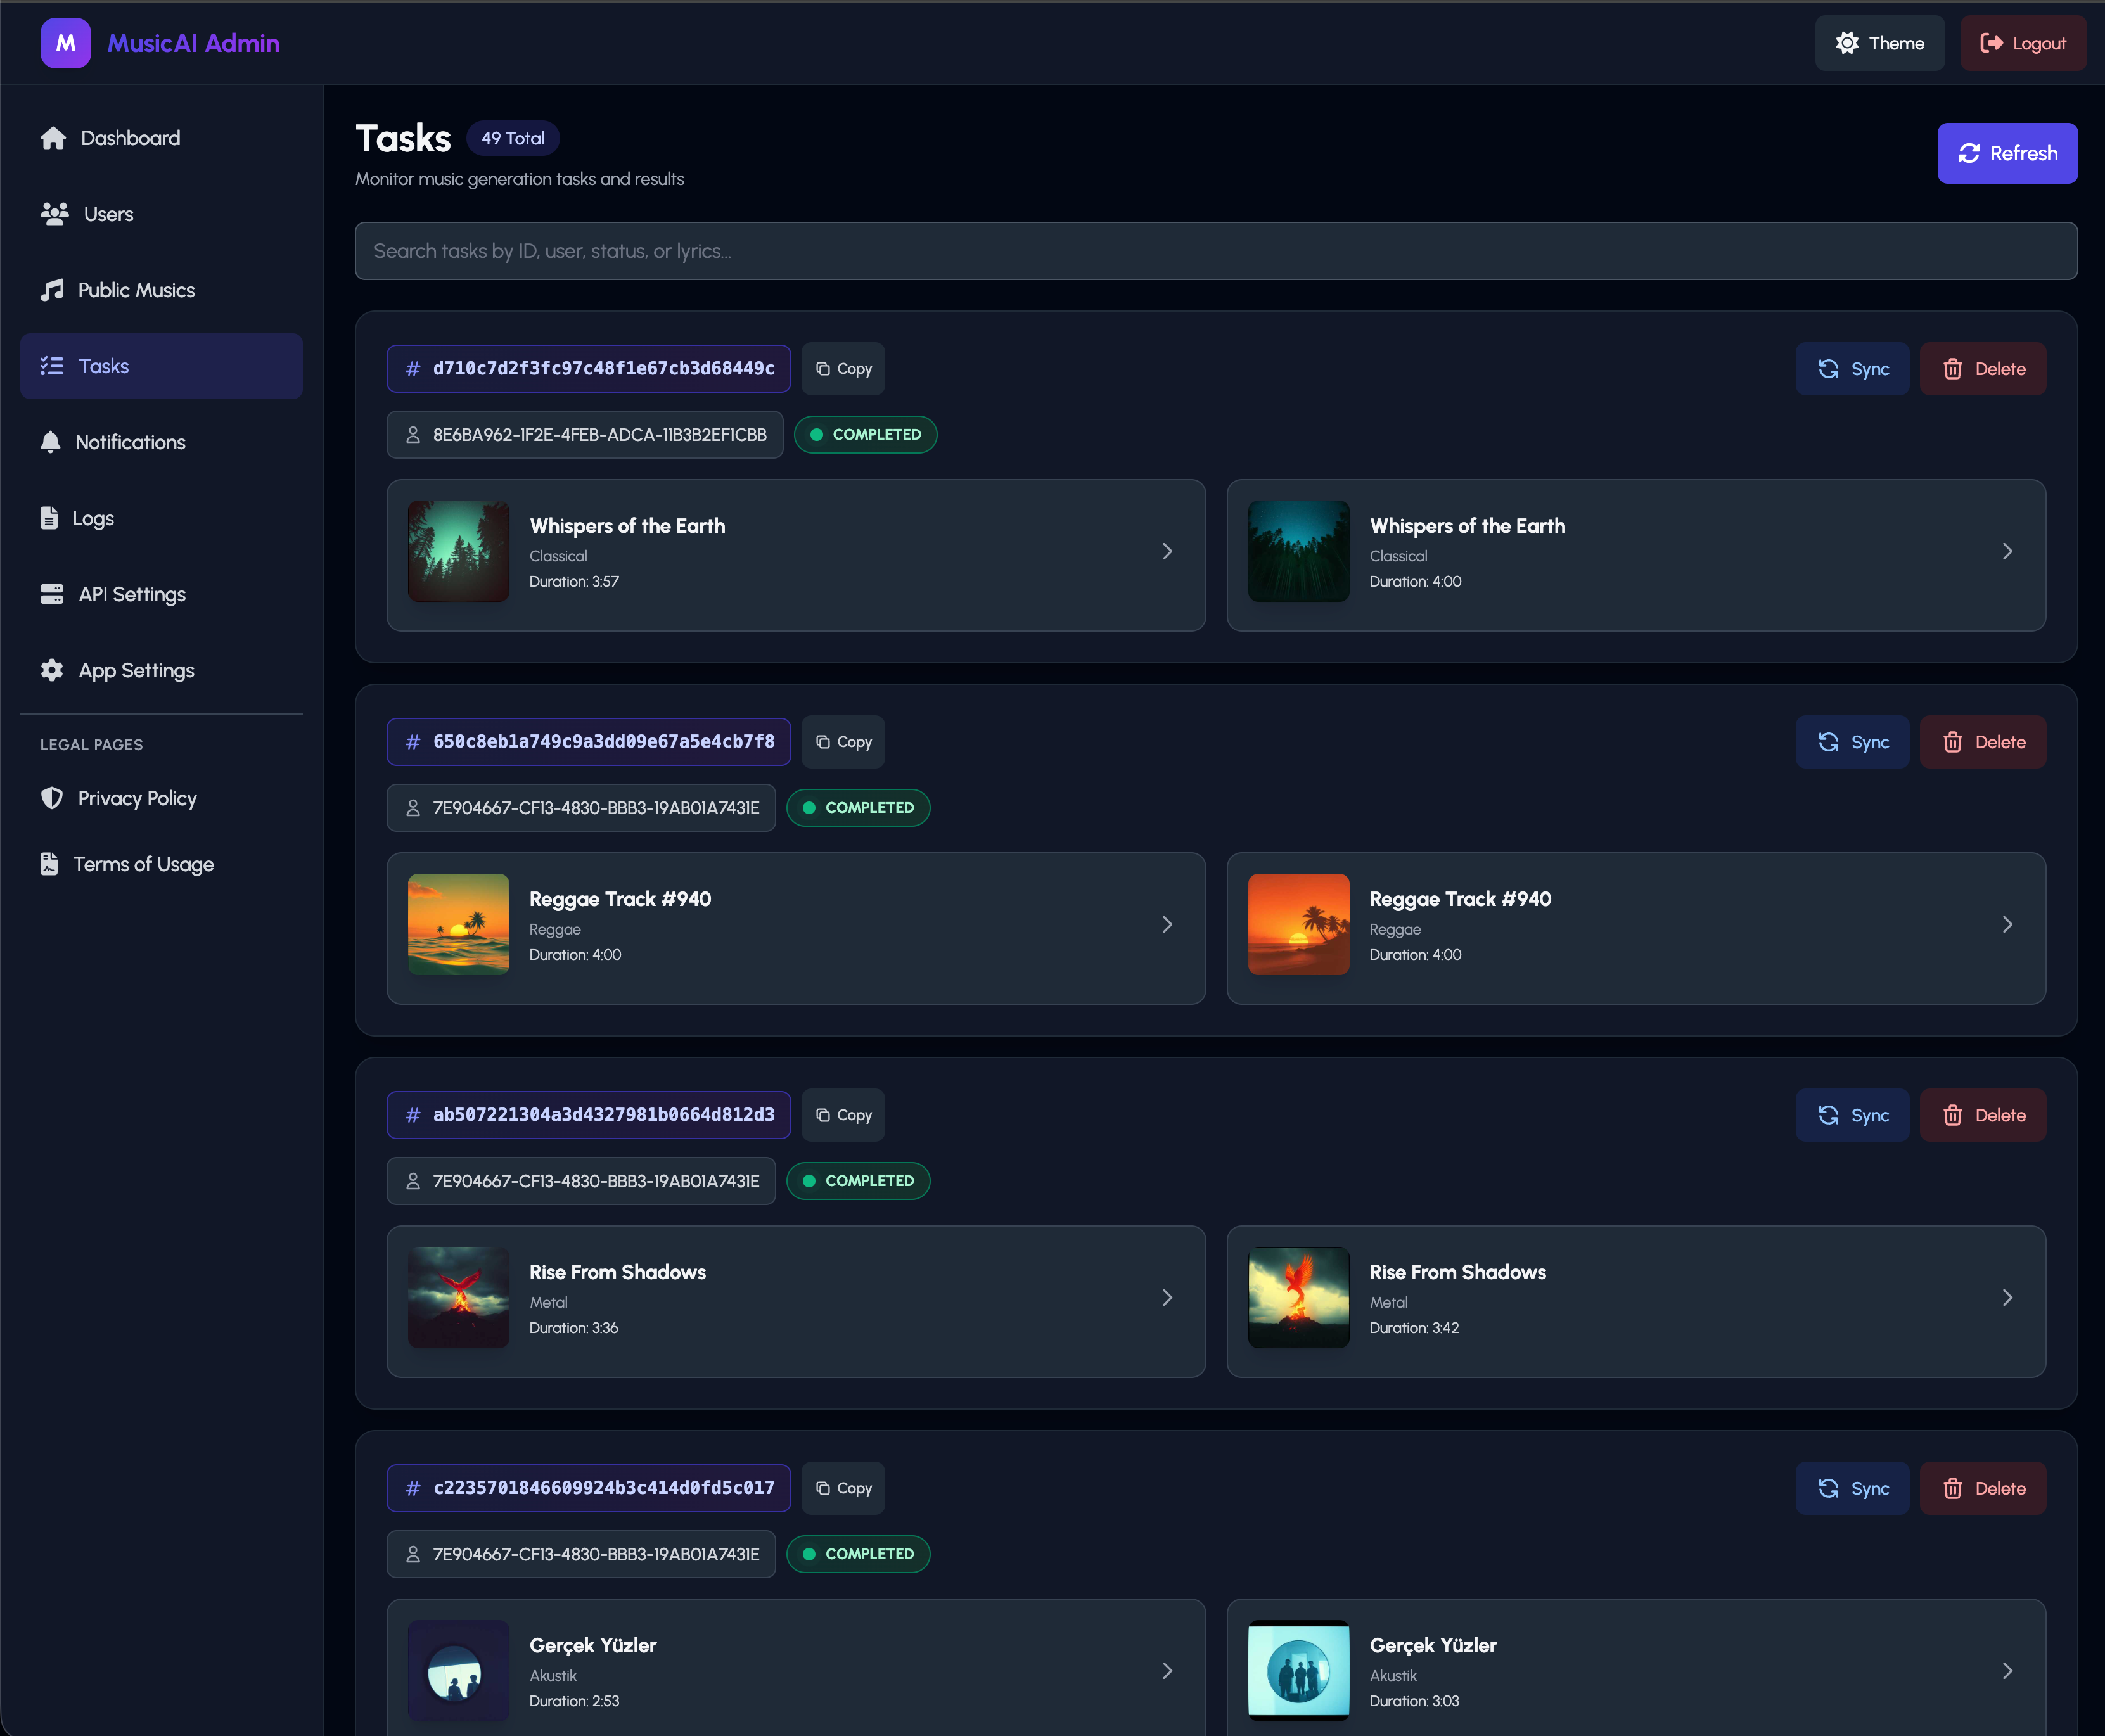
Task: Click task ID 650c8eb1a749c9a3dd09e67a5e4cb7f8 text
Action: (603, 742)
